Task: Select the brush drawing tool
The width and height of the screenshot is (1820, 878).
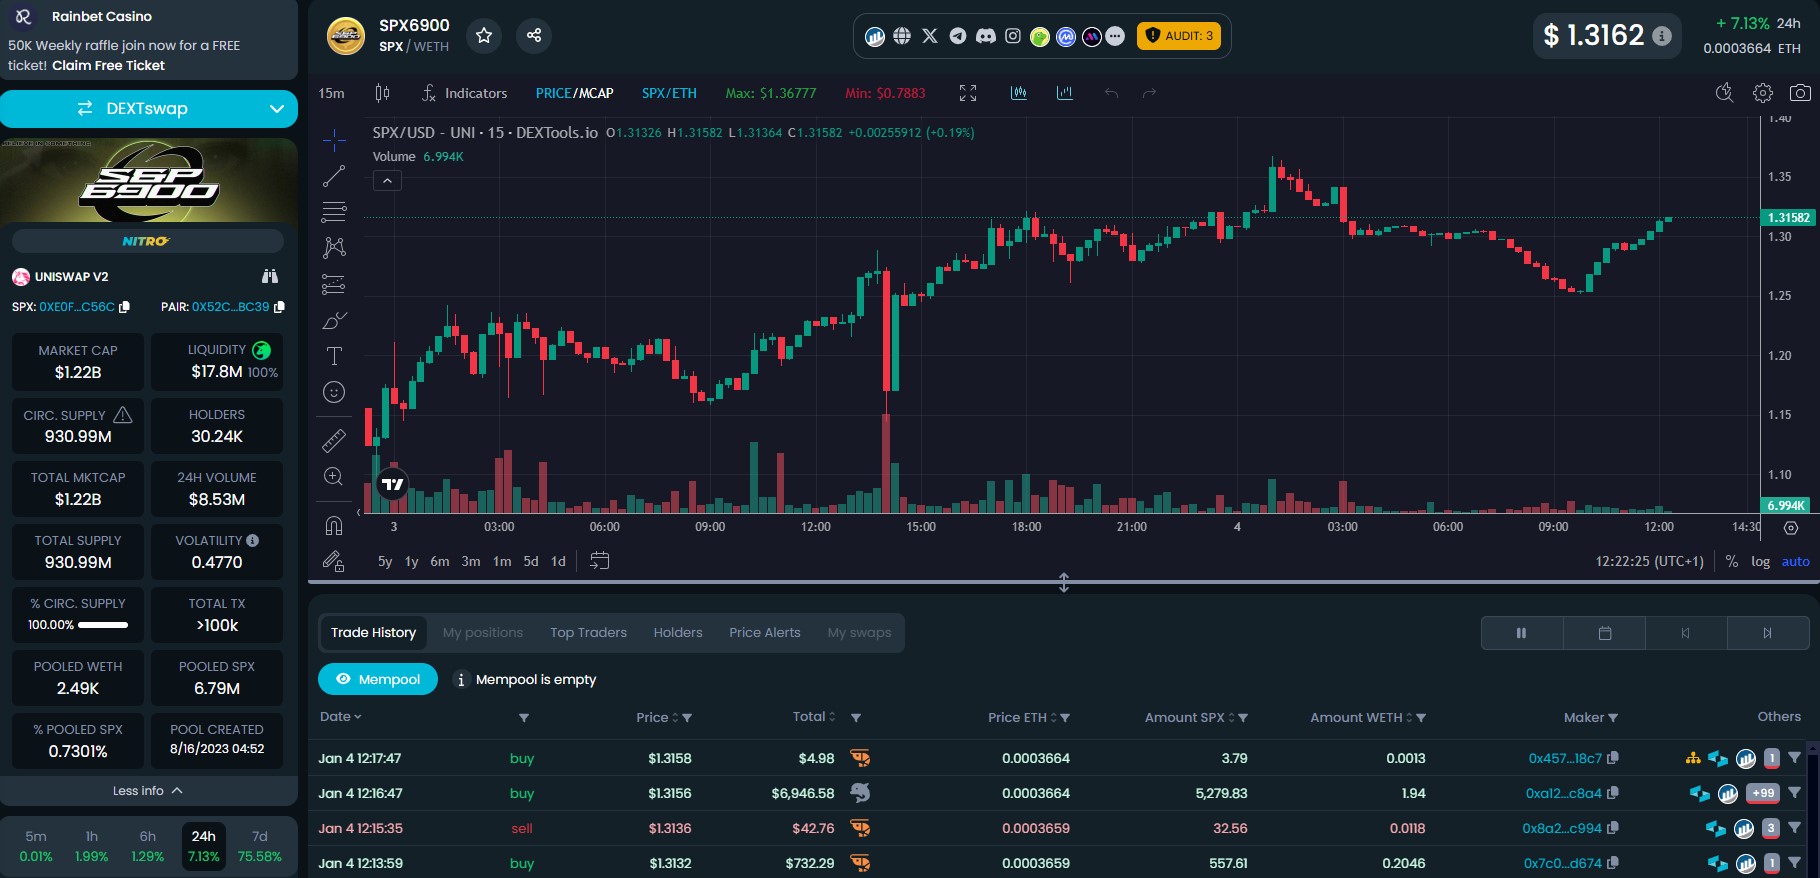Action: pyautogui.click(x=334, y=320)
